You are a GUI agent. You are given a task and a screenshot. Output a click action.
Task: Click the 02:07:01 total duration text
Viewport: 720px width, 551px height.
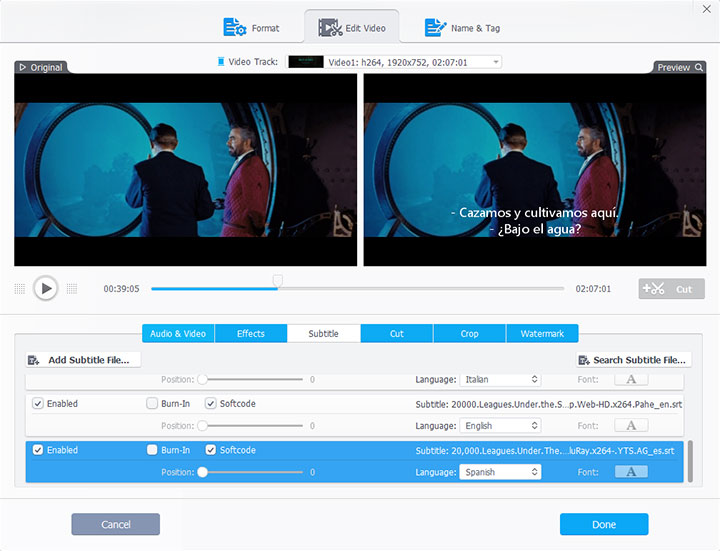[593, 289]
